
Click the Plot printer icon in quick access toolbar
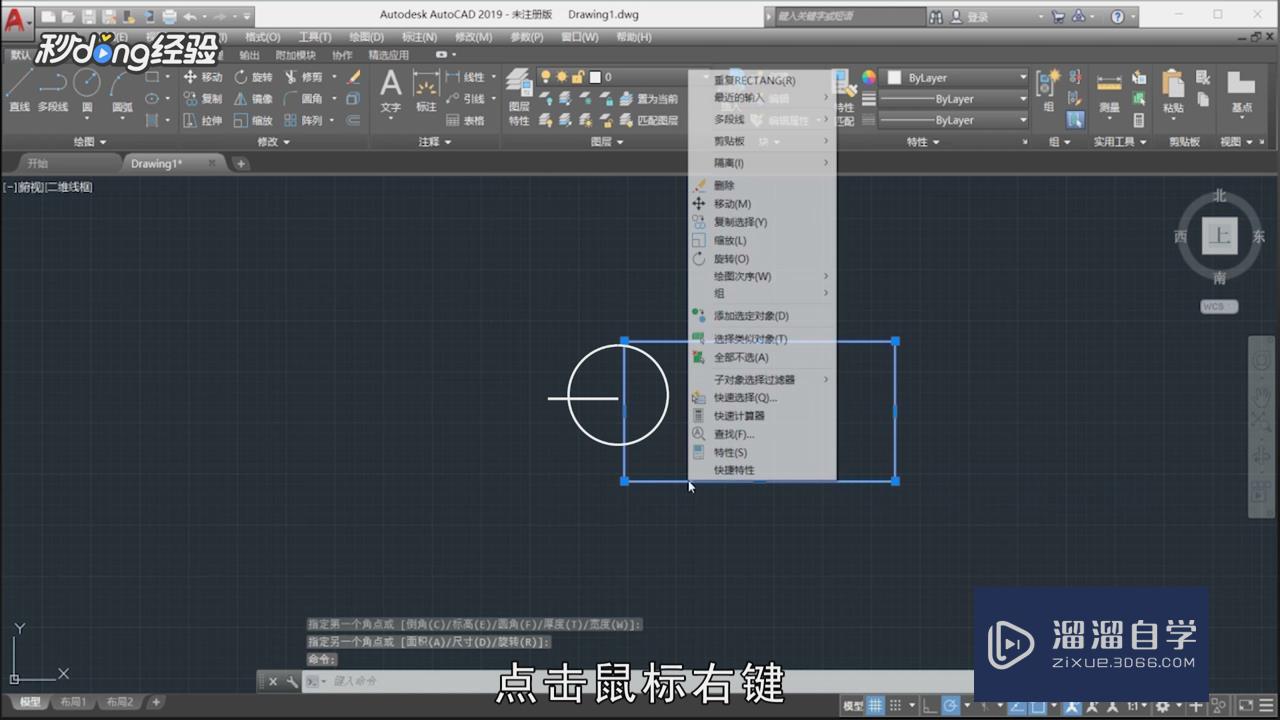pyautogui.click(x=169, y=17)
